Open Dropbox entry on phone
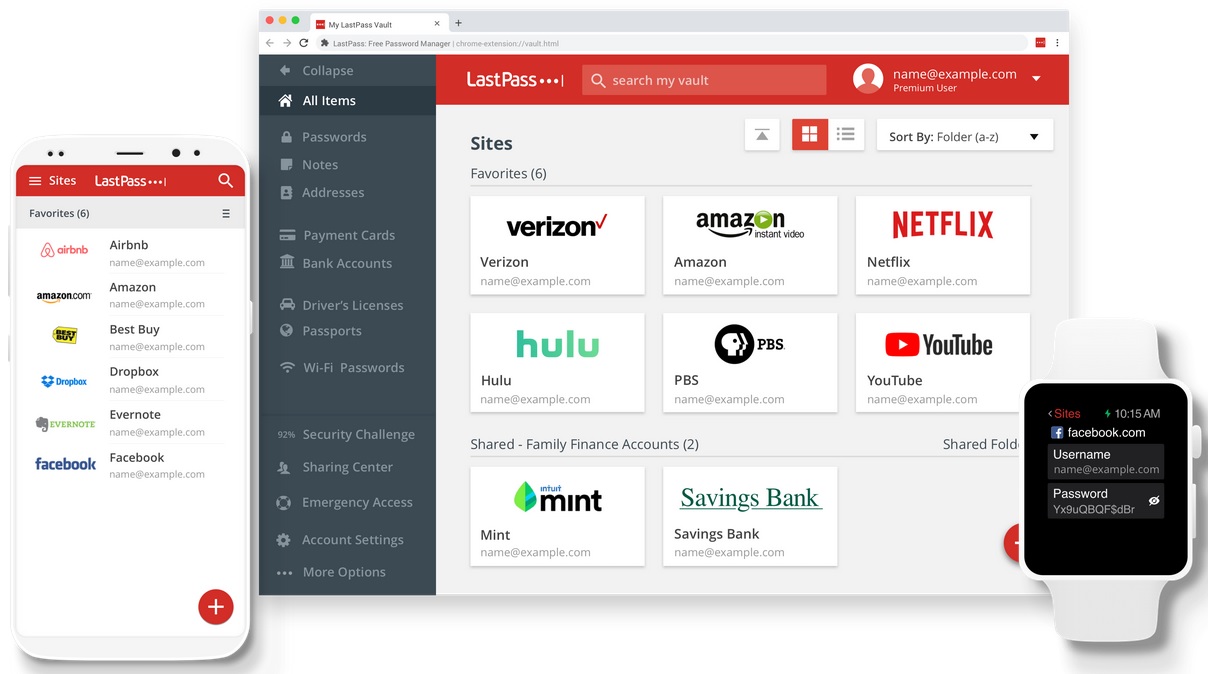Viewport: 1208px width, 674px height. 131,380
